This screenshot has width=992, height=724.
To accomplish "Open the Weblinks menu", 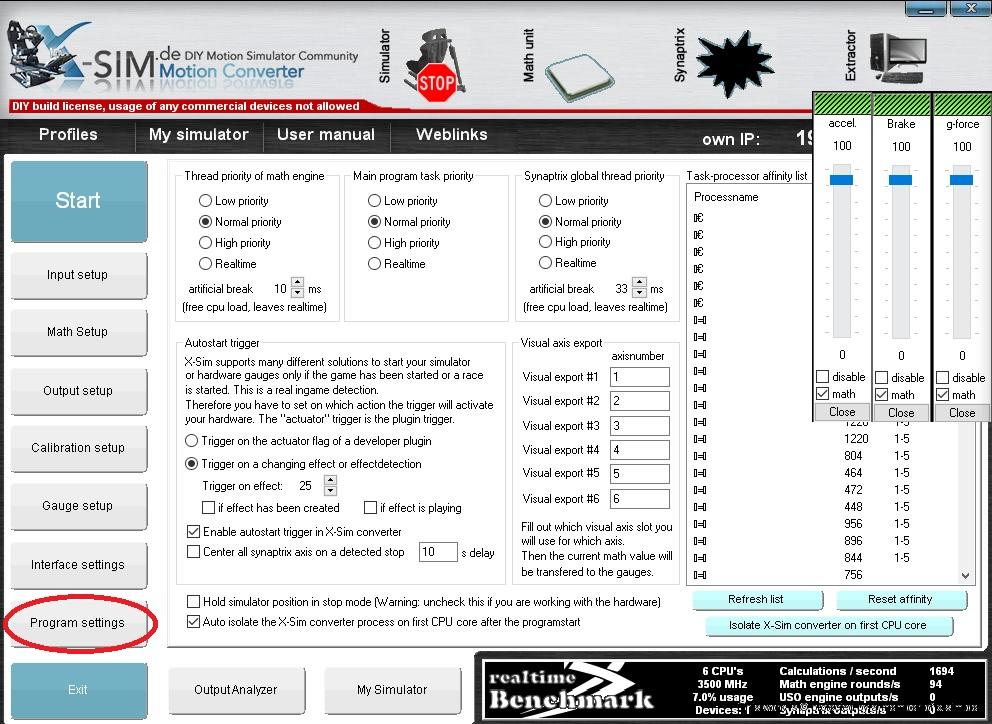I will coord(451,135).
